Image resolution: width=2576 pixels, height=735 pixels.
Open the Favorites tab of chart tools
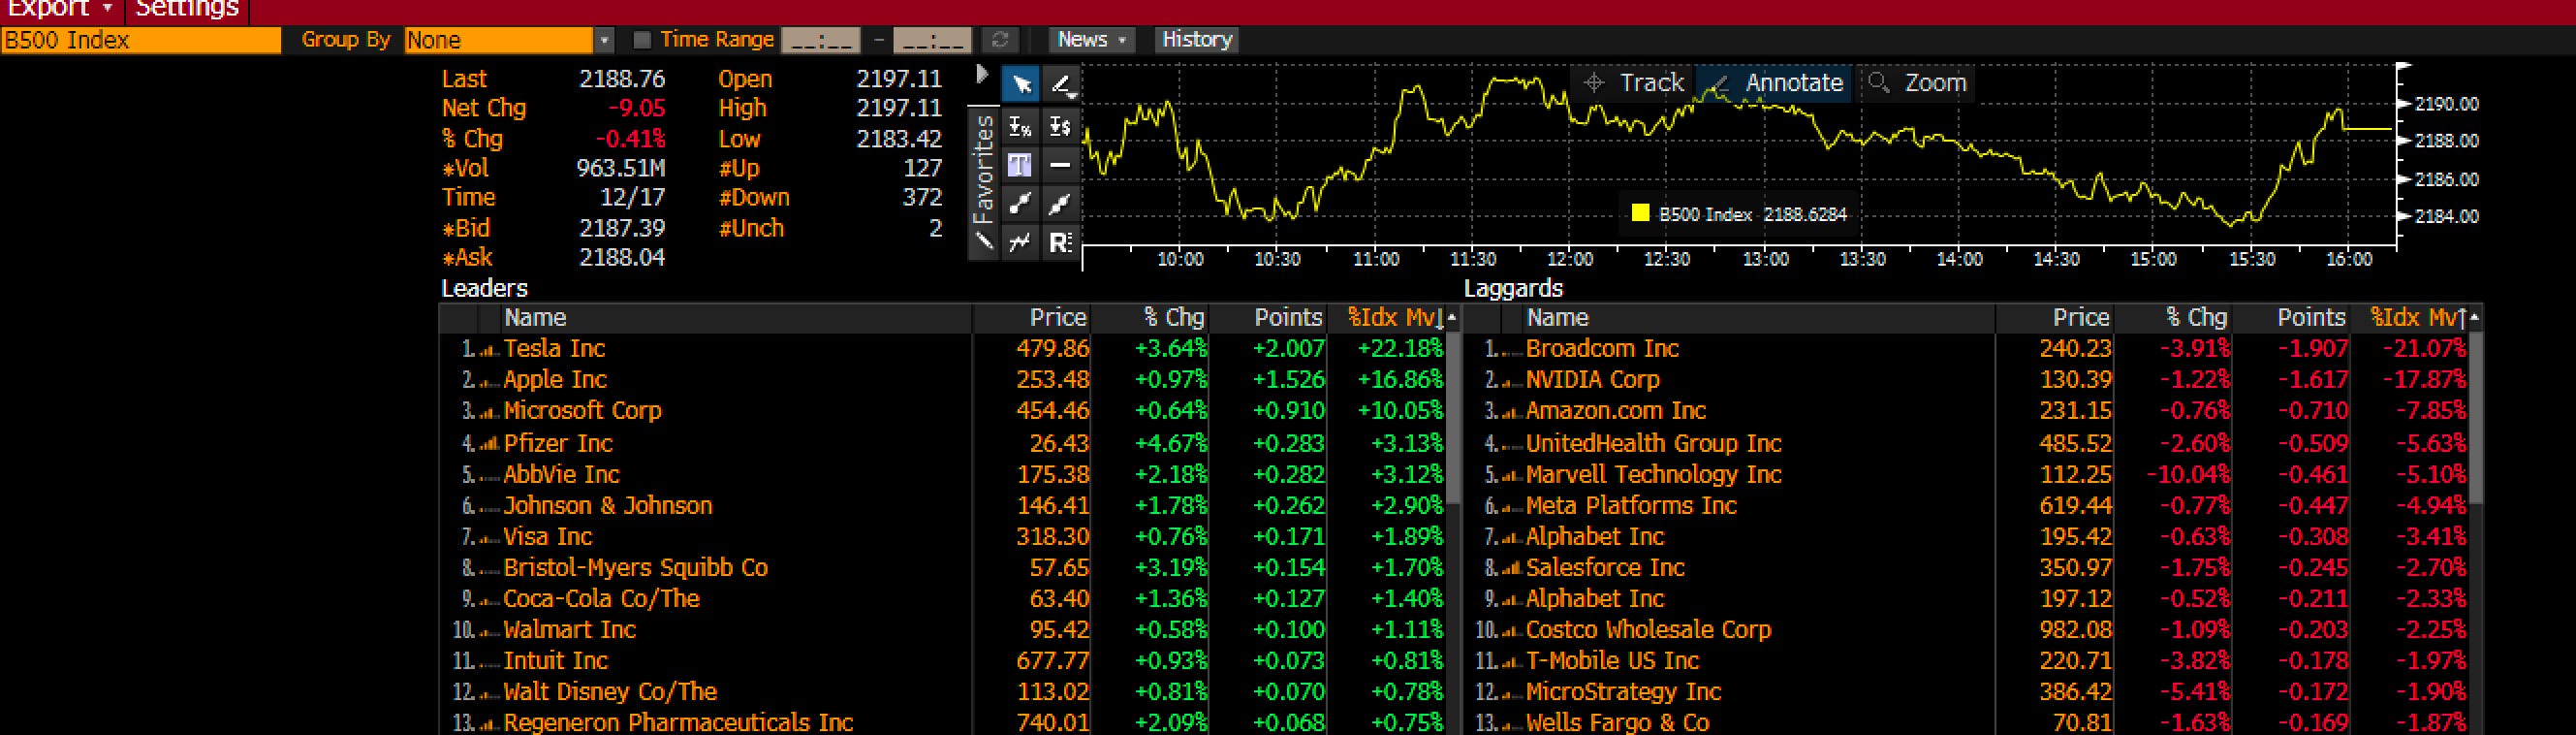pyautogui.click(x=984, y=168)
